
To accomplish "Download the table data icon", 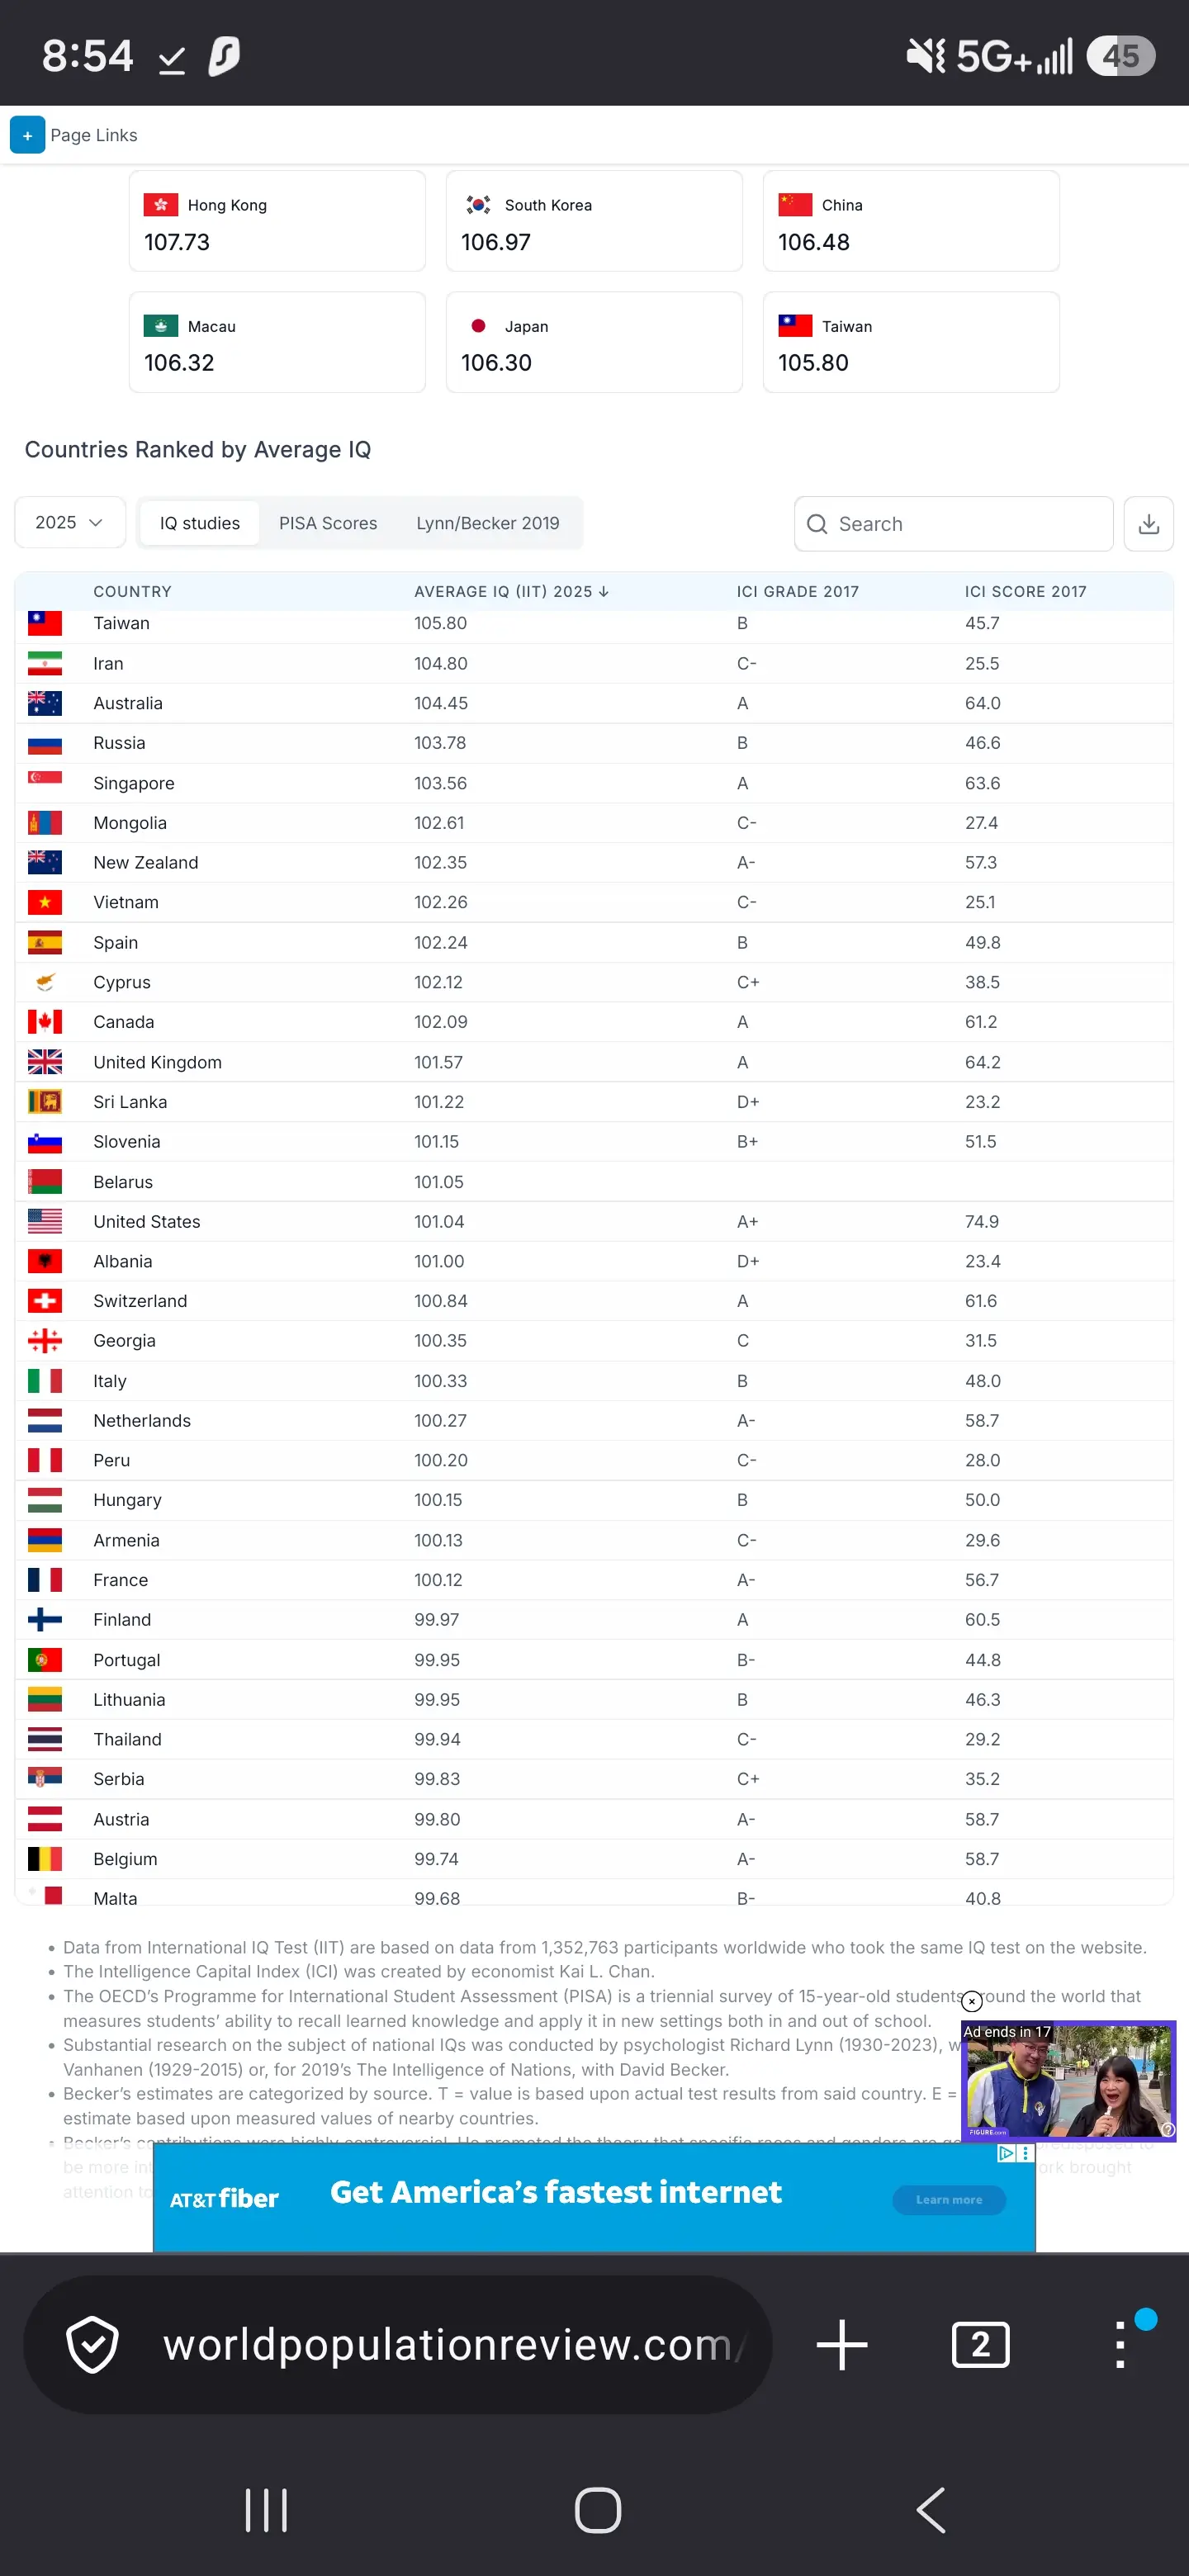I will [1148, 524].
